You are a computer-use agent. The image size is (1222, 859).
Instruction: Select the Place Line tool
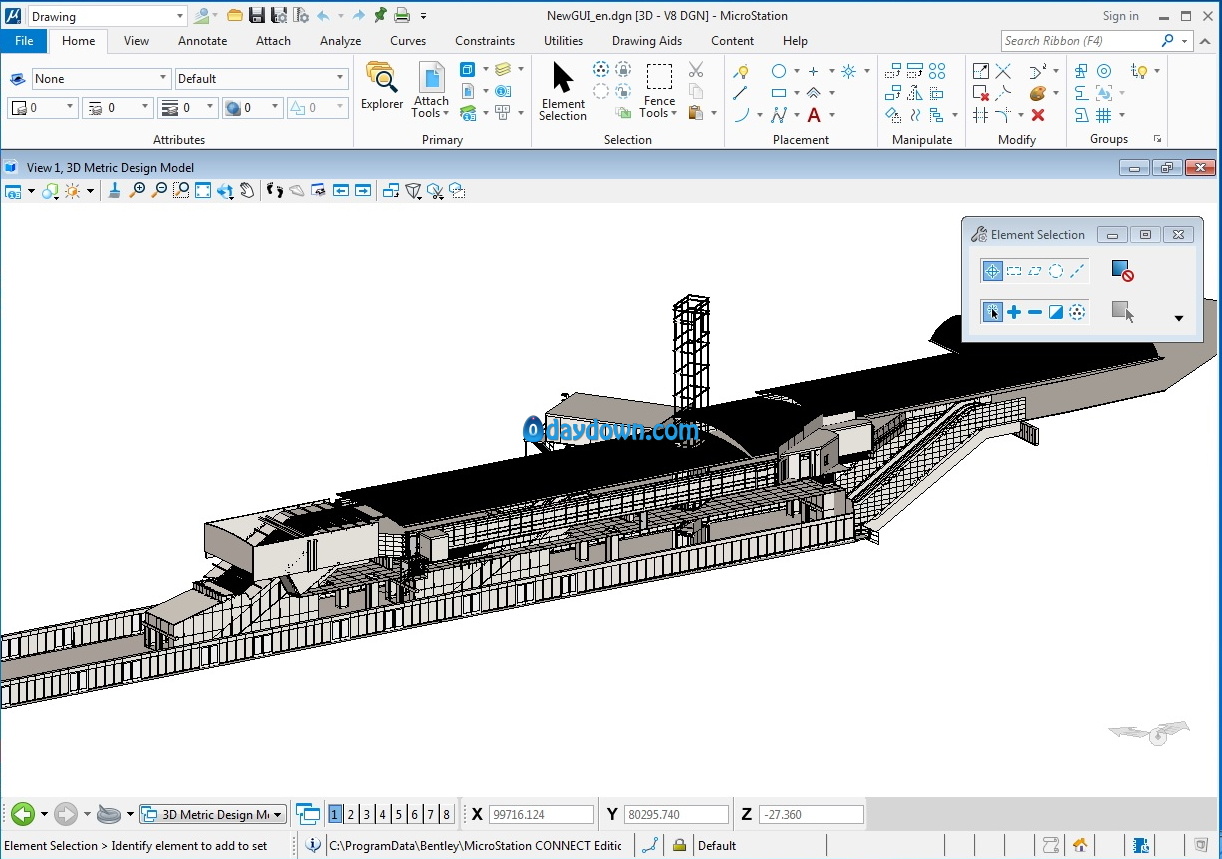(741, 93)
